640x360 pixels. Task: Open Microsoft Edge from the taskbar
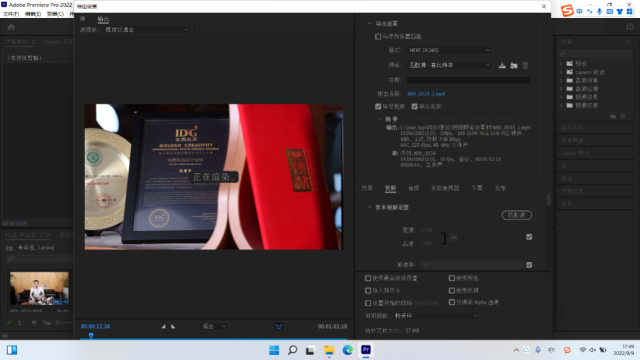(x=347, y=350)
